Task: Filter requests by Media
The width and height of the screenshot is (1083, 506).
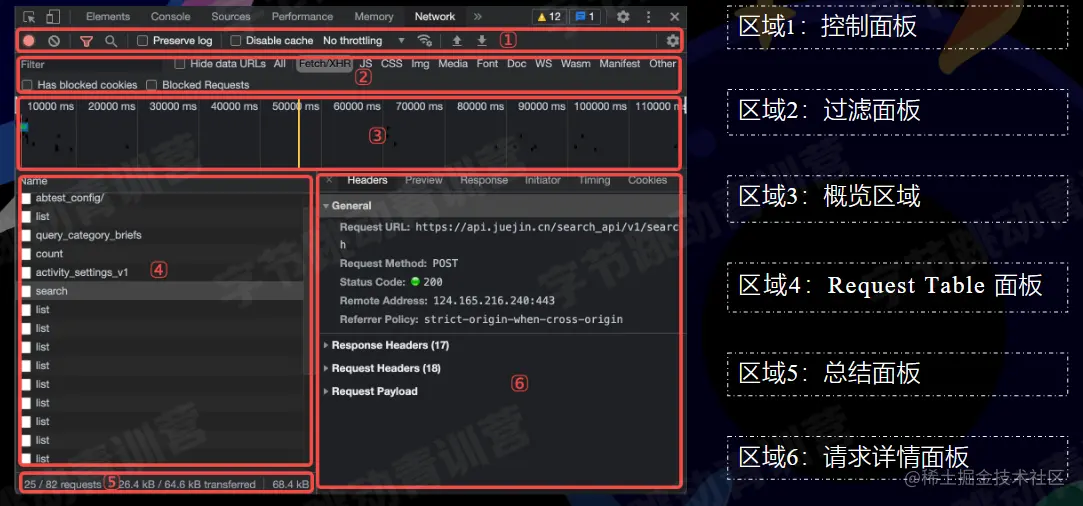Action: point(453,64)
